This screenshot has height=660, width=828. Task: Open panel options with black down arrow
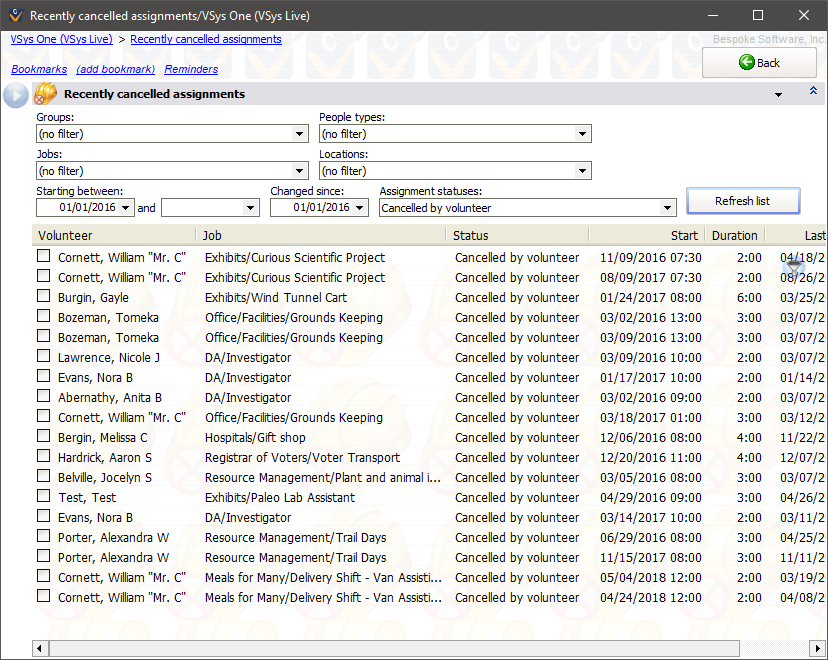[778, 95]
